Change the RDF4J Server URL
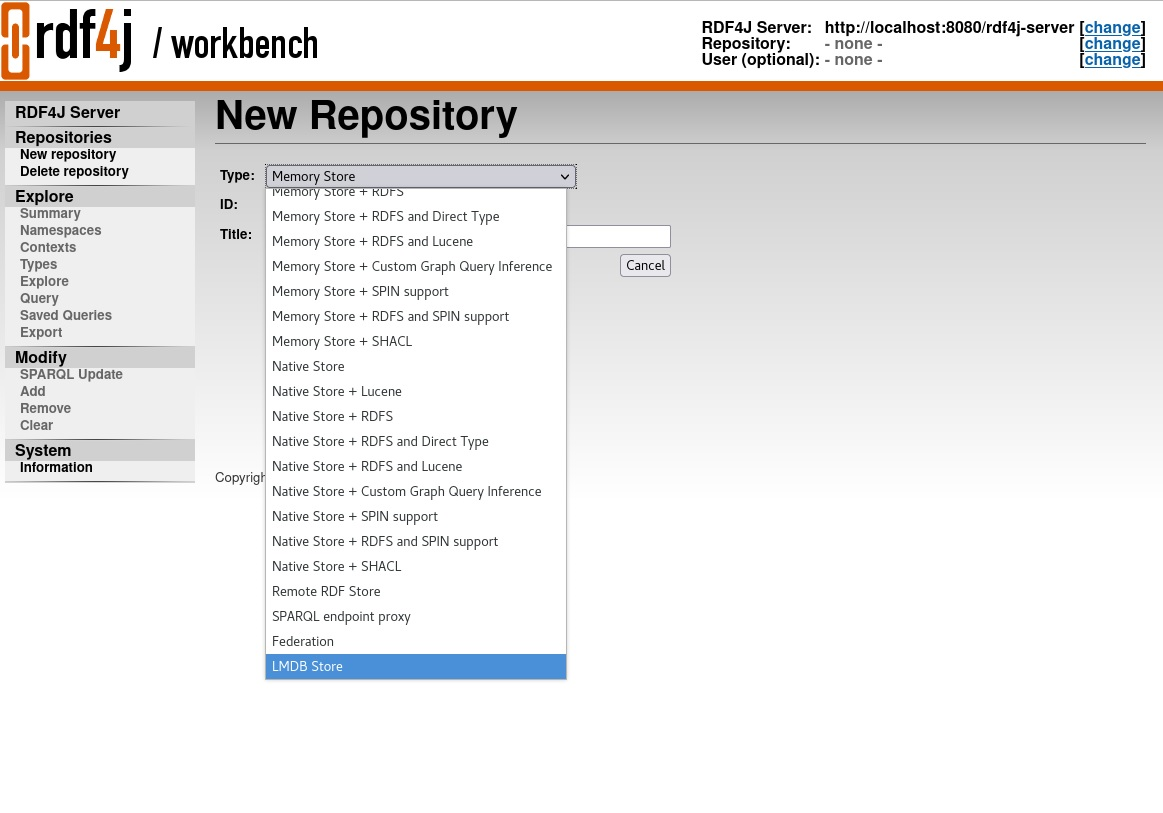 1112,27
